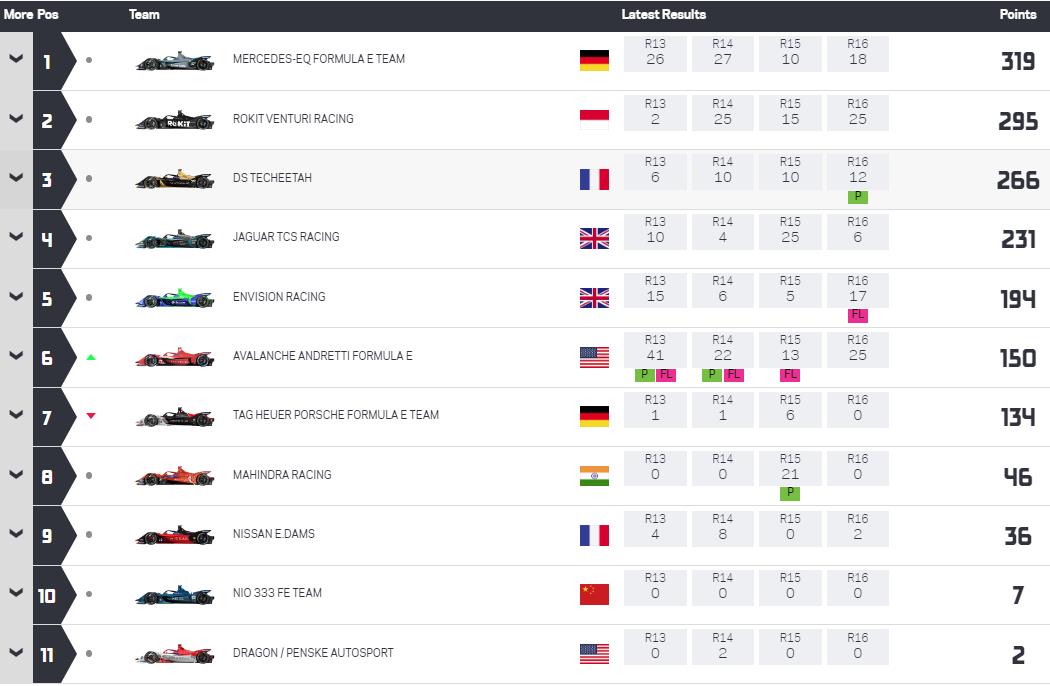Click the ROKiT Venturi car image

pyautogui.click(x=175, y=121)
